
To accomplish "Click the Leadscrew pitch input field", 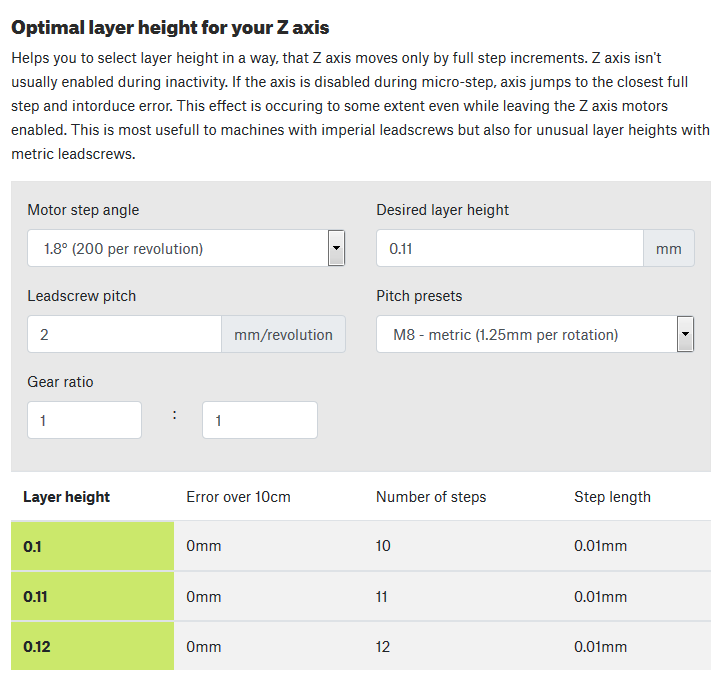I will coord(124,334).
